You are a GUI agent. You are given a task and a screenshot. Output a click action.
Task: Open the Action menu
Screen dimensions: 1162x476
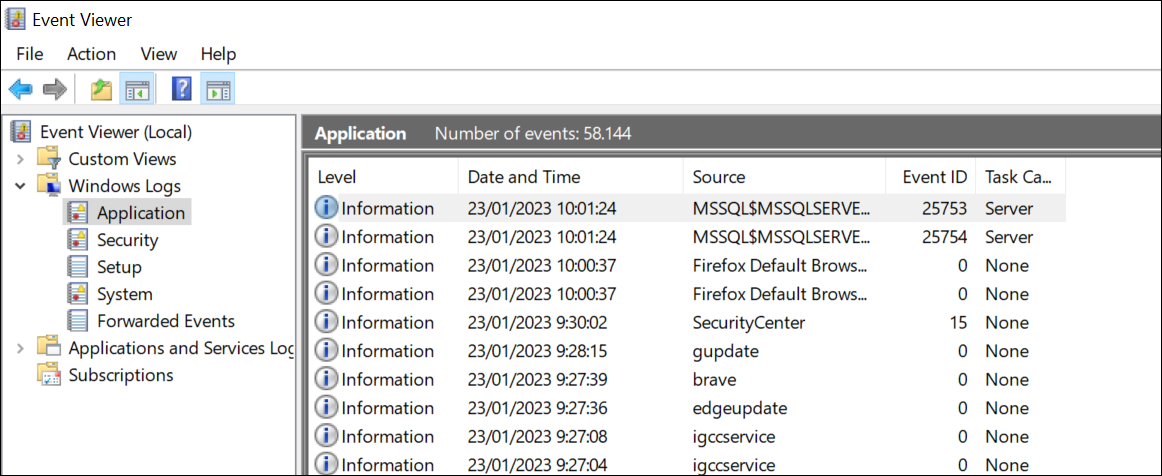91,54
